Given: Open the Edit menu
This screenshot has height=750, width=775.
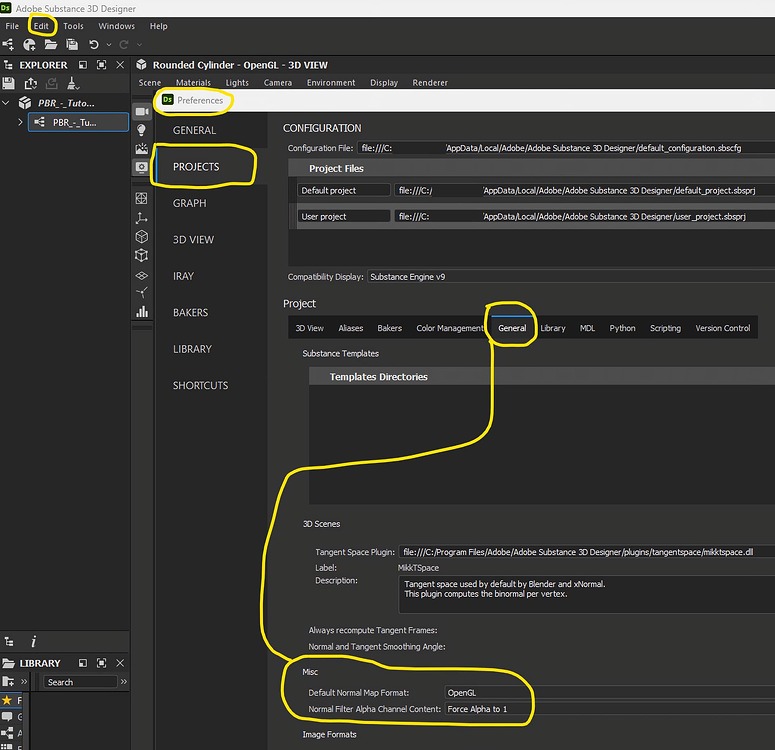Looking at the screenshot, I should (x=41, y=26).
